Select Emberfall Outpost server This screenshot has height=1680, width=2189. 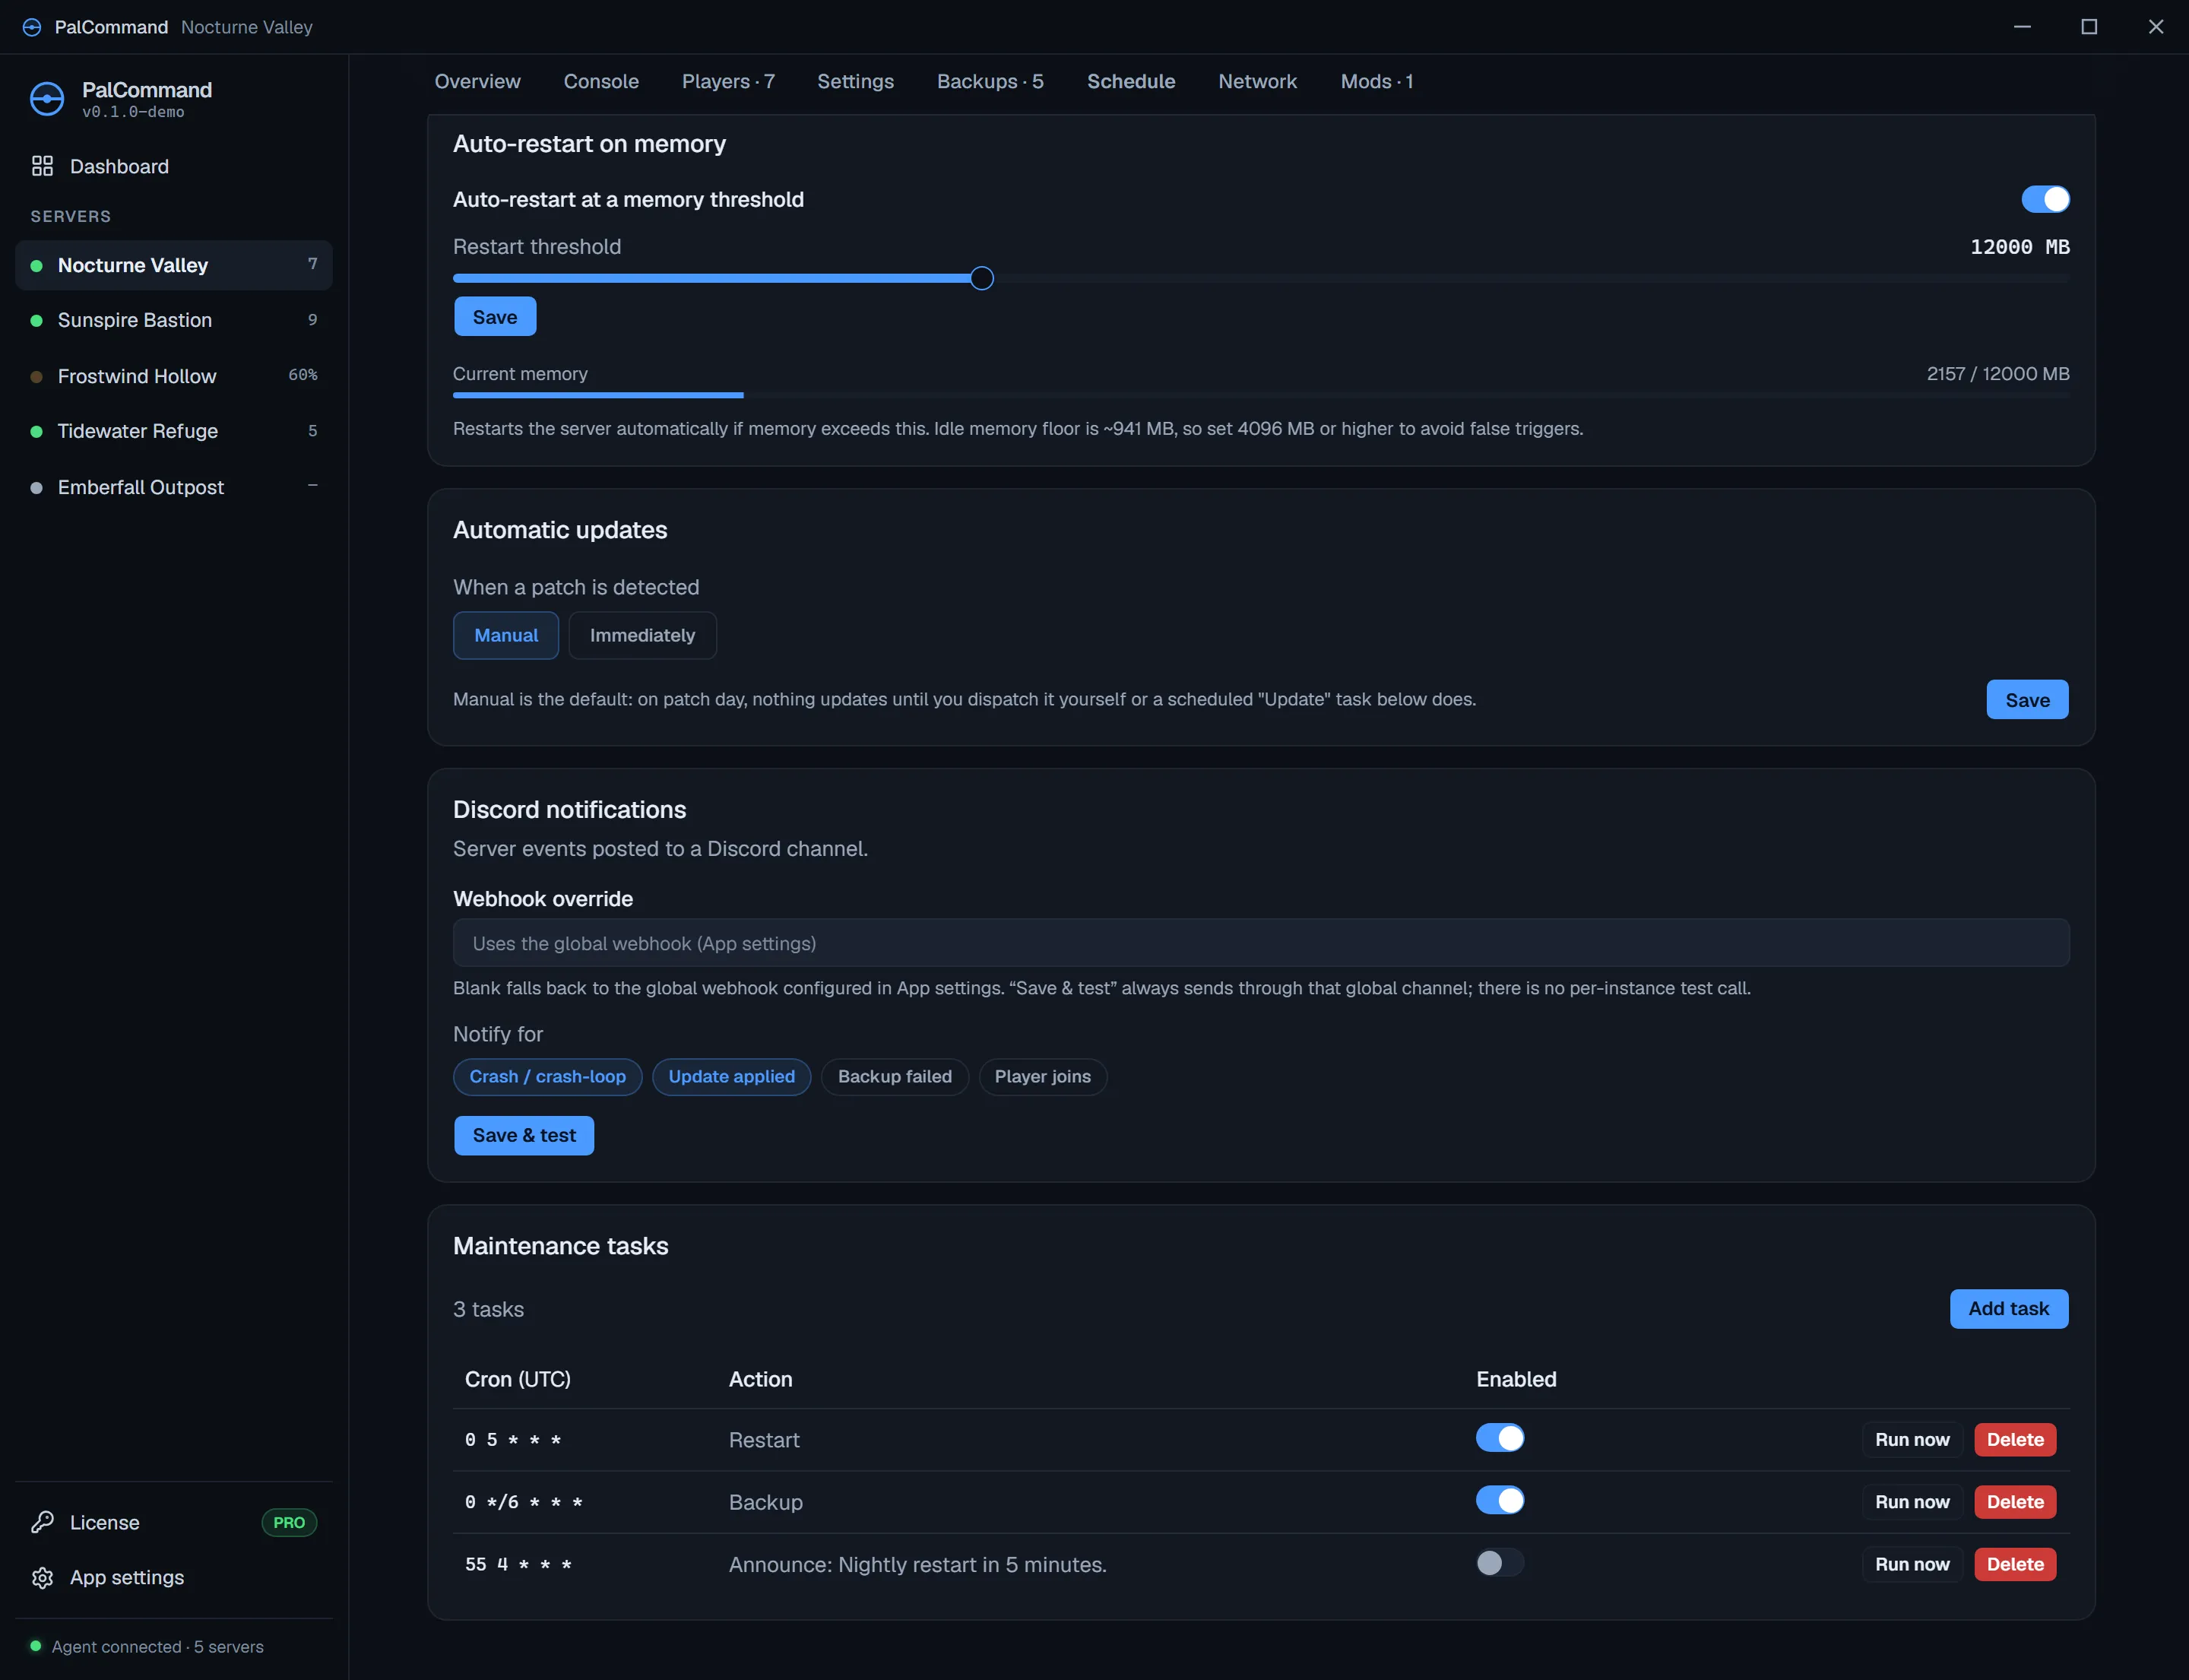tap(174, 487)
